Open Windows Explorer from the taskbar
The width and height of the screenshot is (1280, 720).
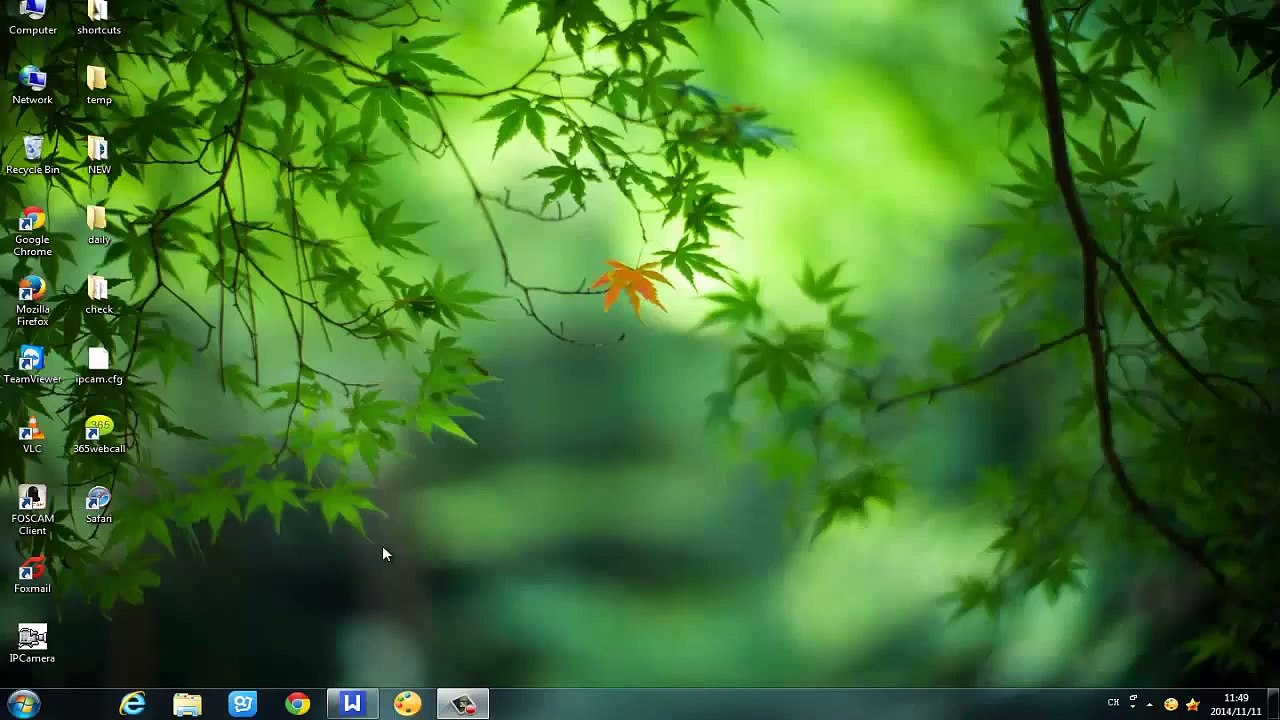[x=188, y=704]
